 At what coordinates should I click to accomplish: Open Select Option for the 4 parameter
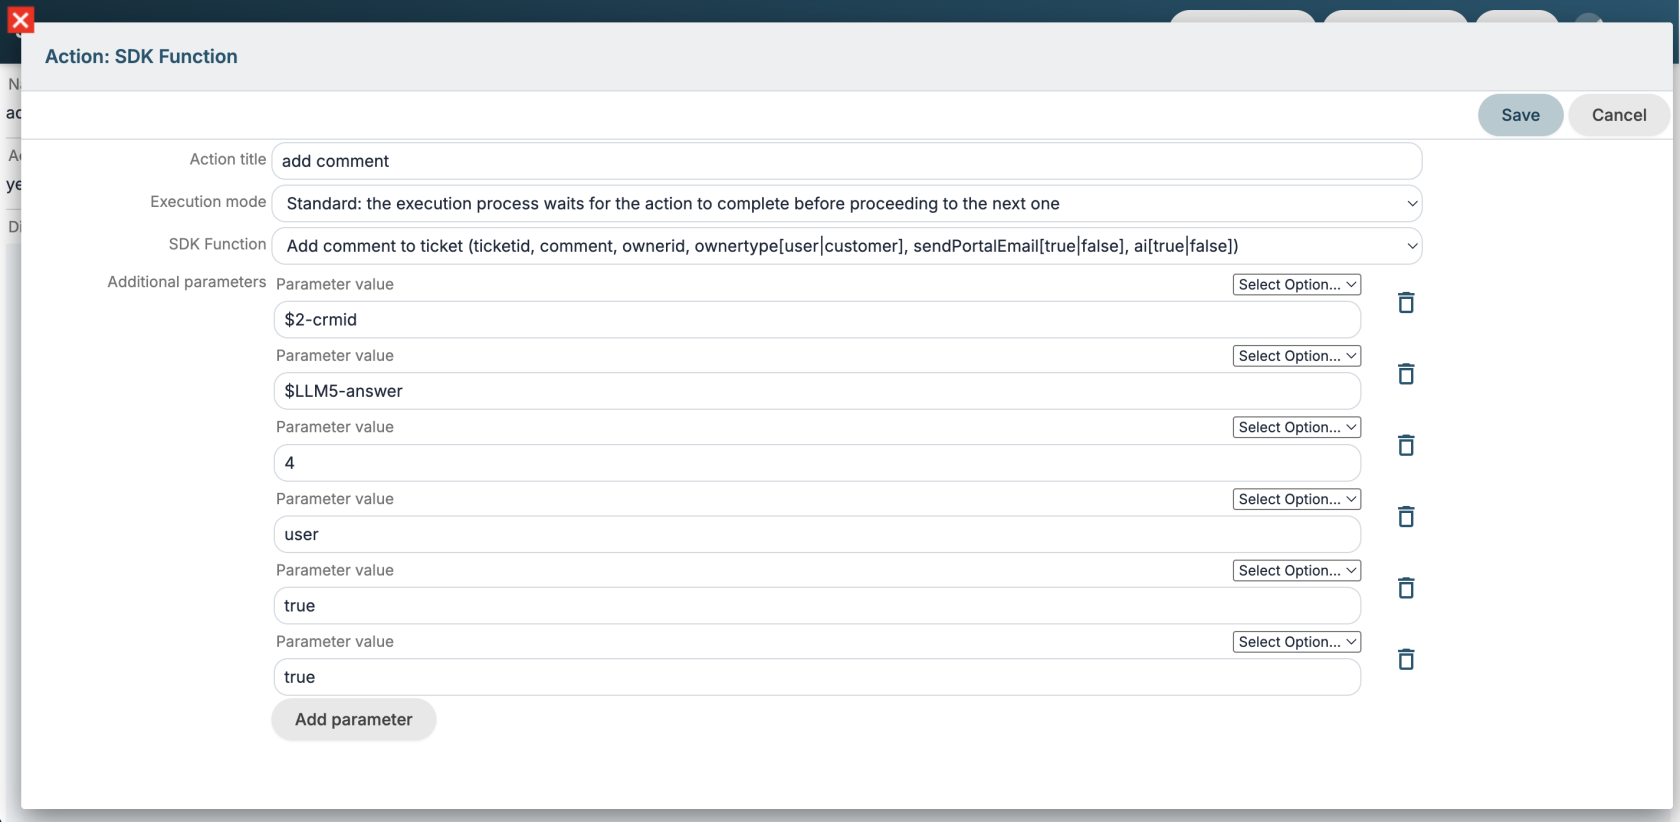pyautogui.click(x=1297, y=427)
